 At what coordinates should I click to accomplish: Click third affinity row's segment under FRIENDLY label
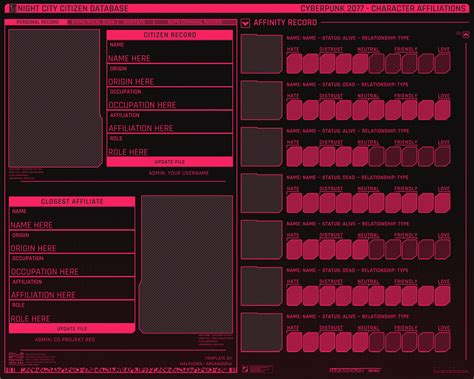[409, 156]
